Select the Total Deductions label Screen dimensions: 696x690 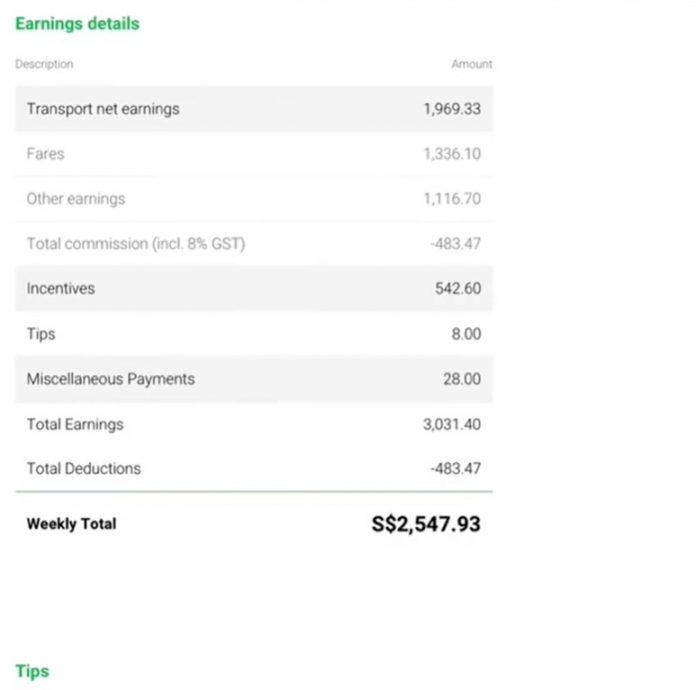(x=84, y=468)
